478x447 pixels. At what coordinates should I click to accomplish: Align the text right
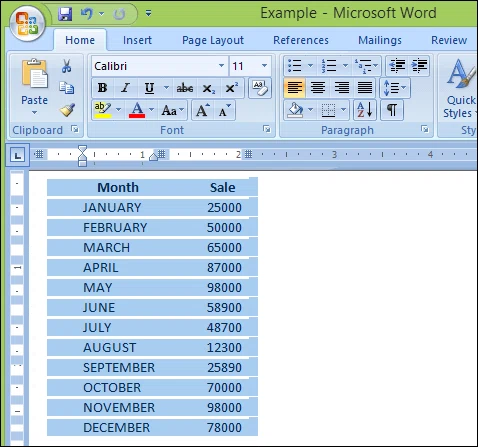coord(341,88)
